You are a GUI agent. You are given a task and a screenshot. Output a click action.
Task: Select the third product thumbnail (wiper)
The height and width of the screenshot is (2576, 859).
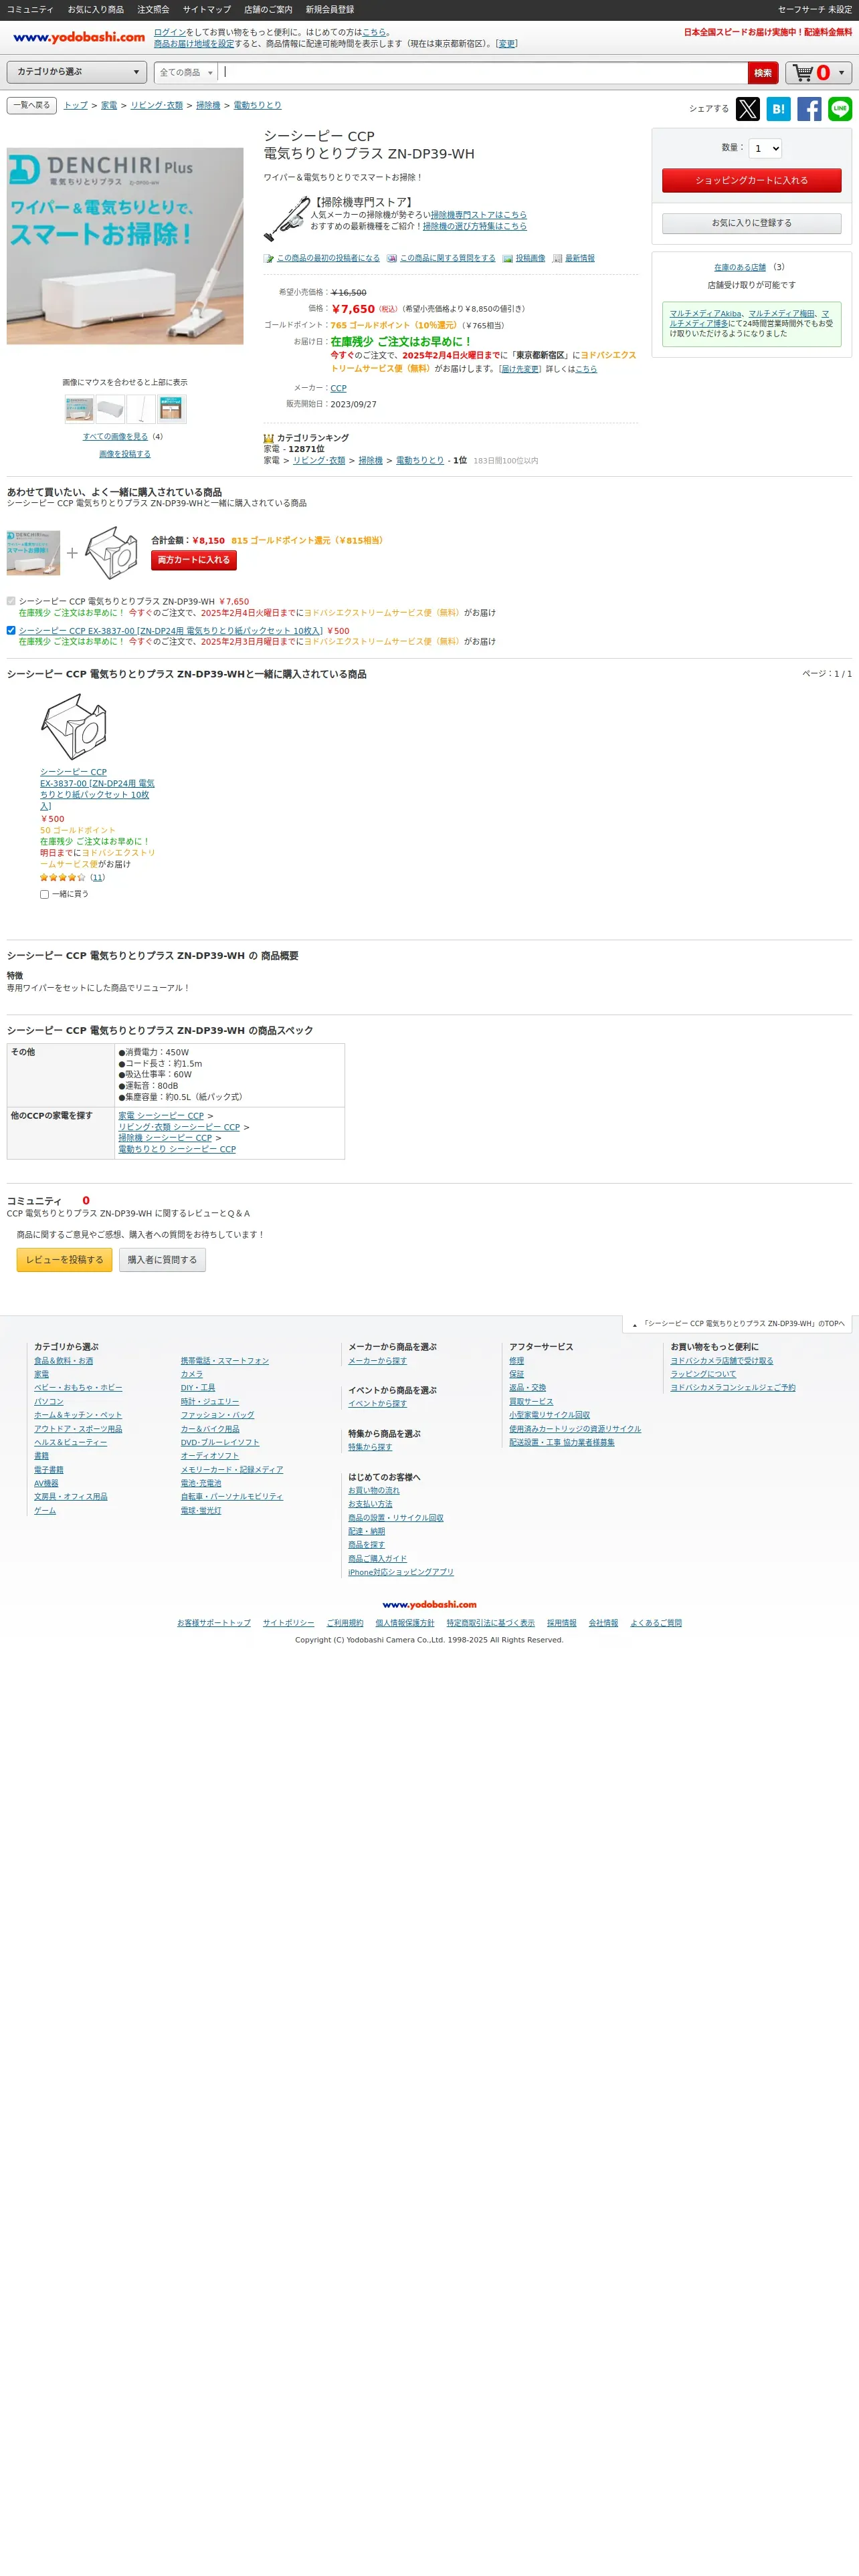[x=141, y=408]
